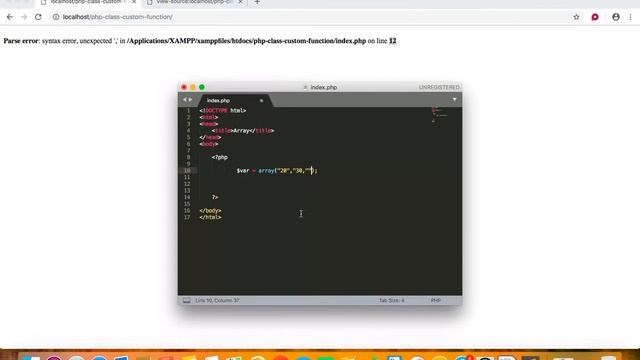Close the view-source browser tab
Screen dimensions: 640x360
click(240, 2)
